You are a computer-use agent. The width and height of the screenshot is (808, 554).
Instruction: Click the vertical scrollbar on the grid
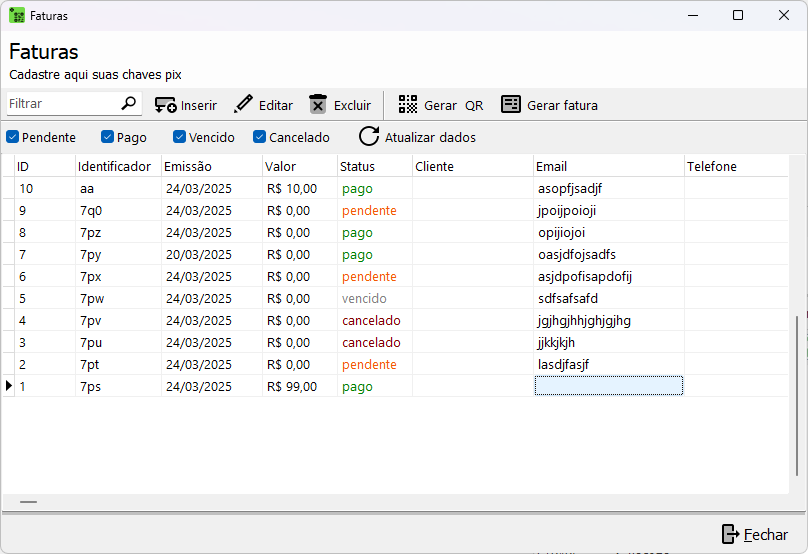pyautogui.click(x=796, y=400)
